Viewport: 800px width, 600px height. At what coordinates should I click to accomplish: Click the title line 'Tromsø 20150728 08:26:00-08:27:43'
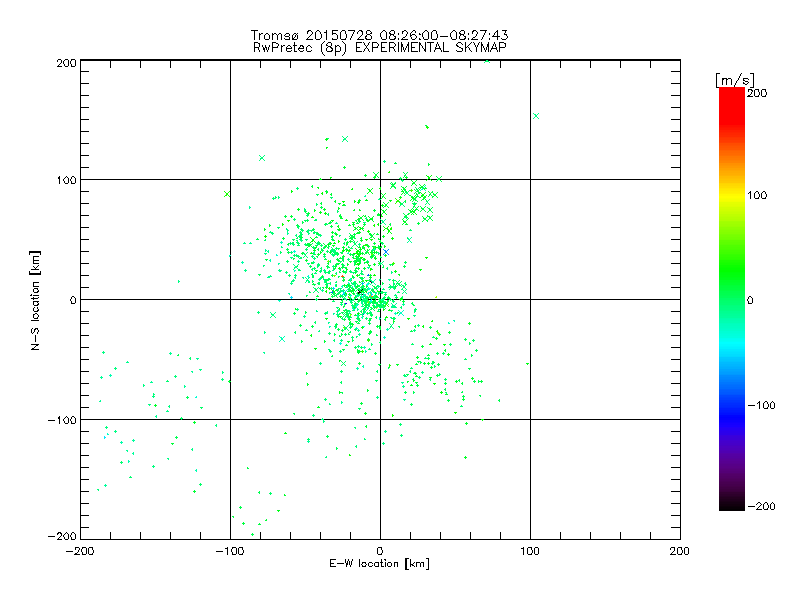(x=379, y=35)
